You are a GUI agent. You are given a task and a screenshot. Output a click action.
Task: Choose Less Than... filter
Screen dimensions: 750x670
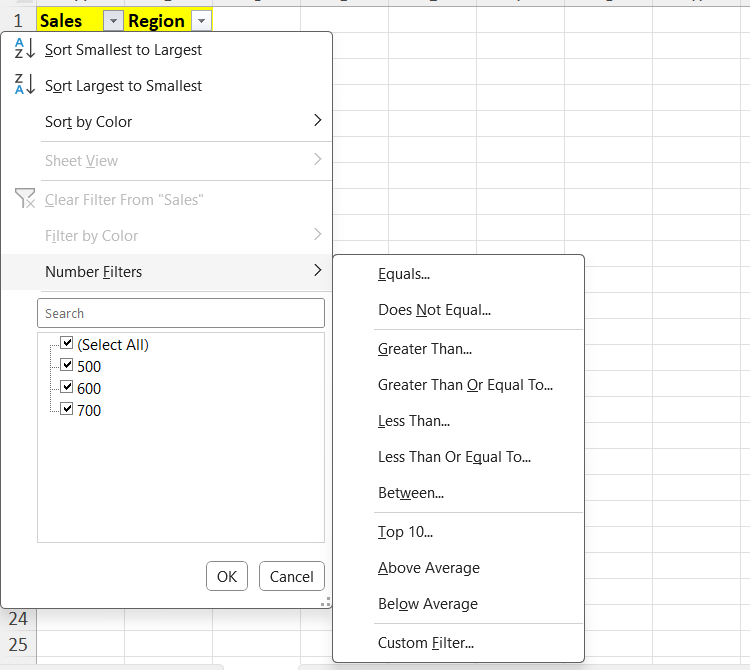click(458, 421)
